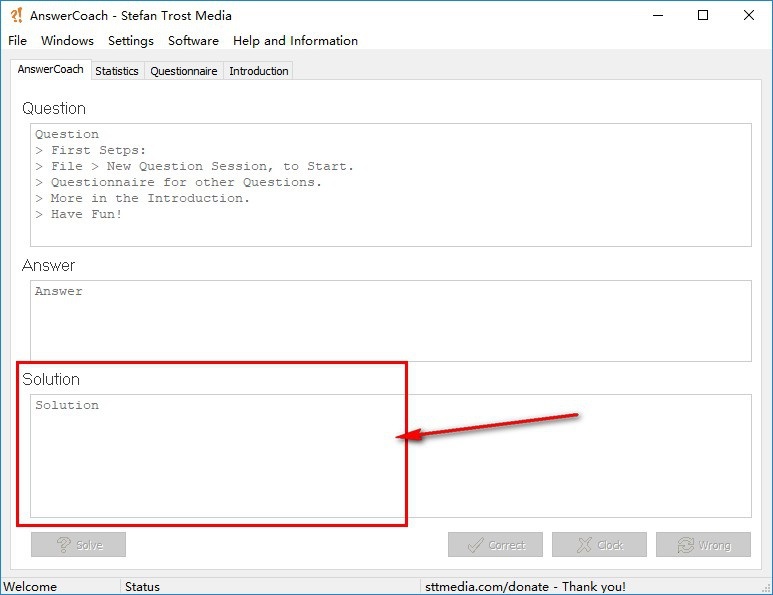Switch to the Introduction tab
The width and height of the screenshot is (773, 595).
[259, 71]
